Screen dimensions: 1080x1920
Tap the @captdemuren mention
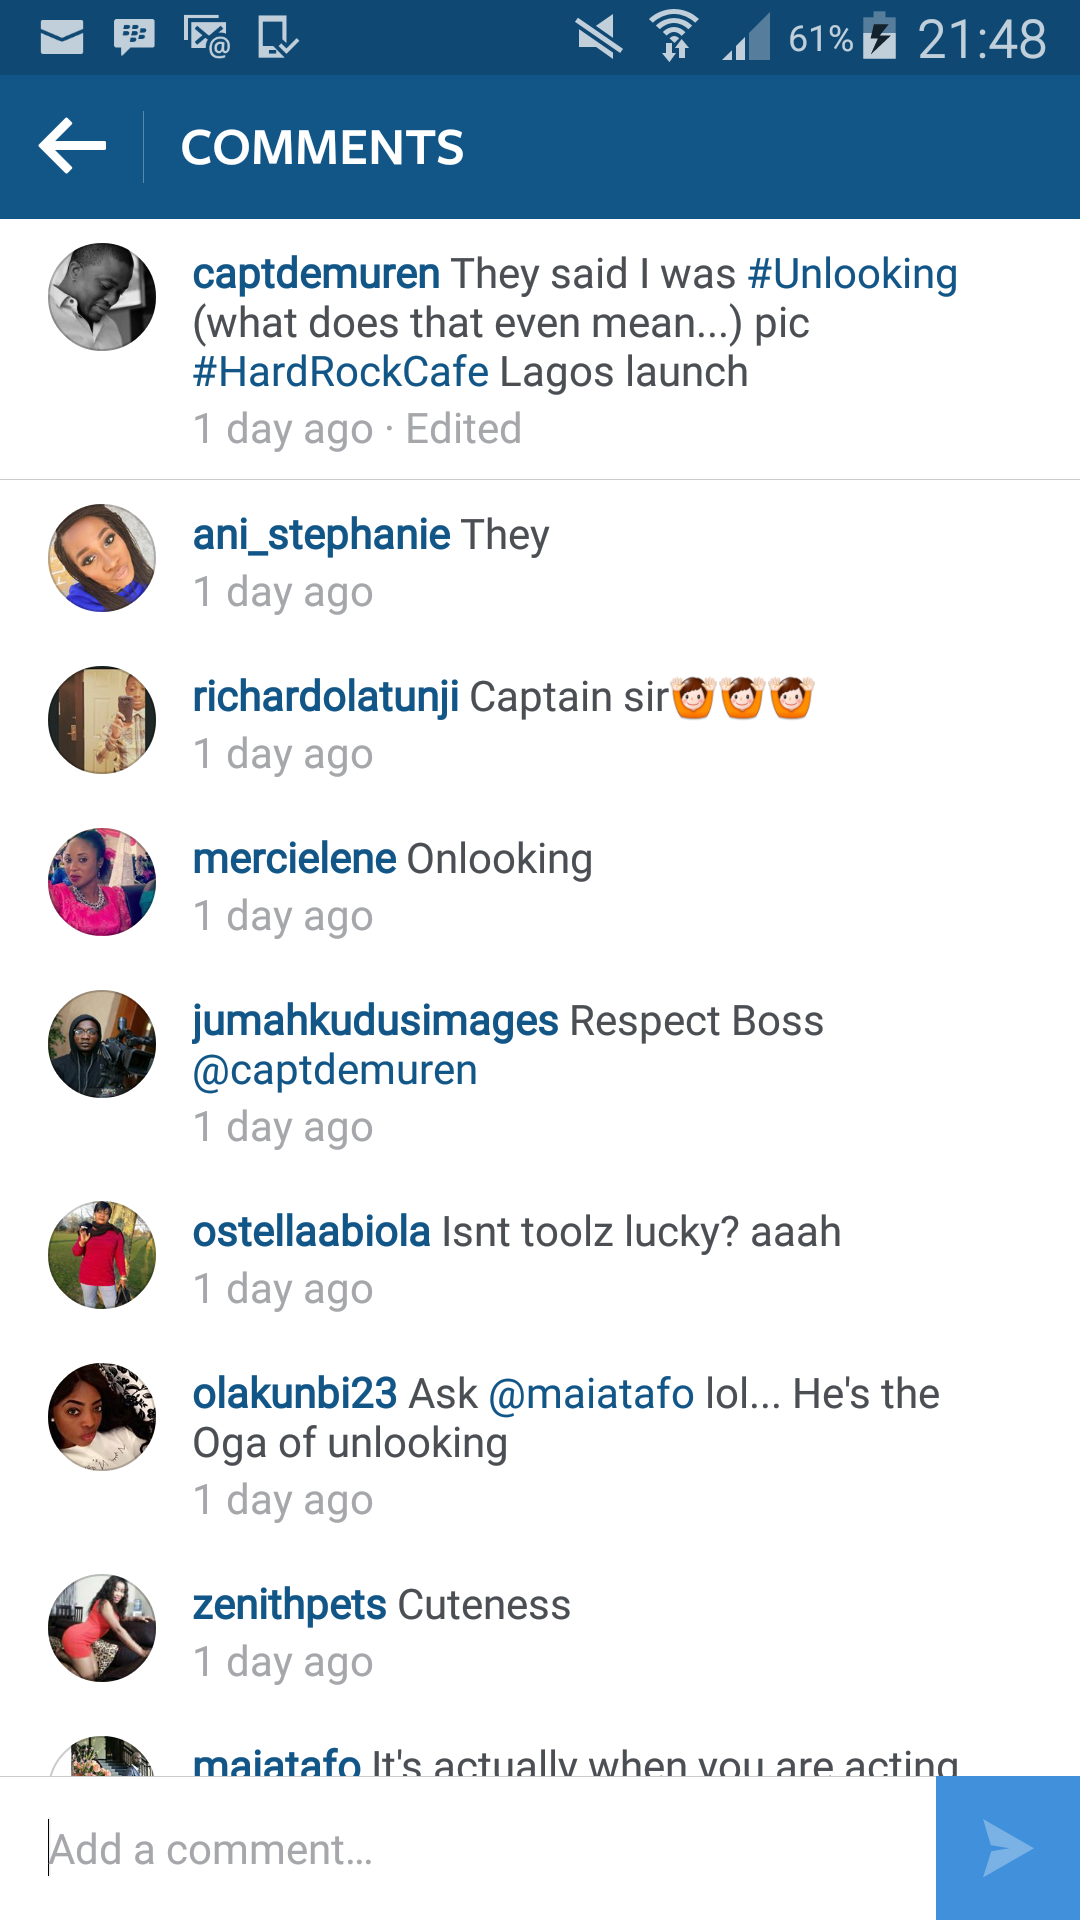pyautogui.click(x=335, y=1071)
